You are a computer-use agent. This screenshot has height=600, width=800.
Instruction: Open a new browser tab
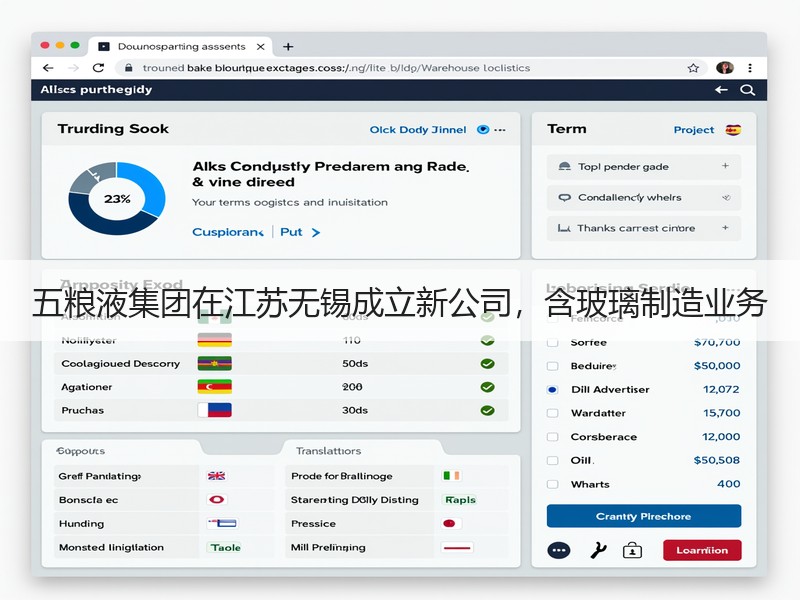288,46
